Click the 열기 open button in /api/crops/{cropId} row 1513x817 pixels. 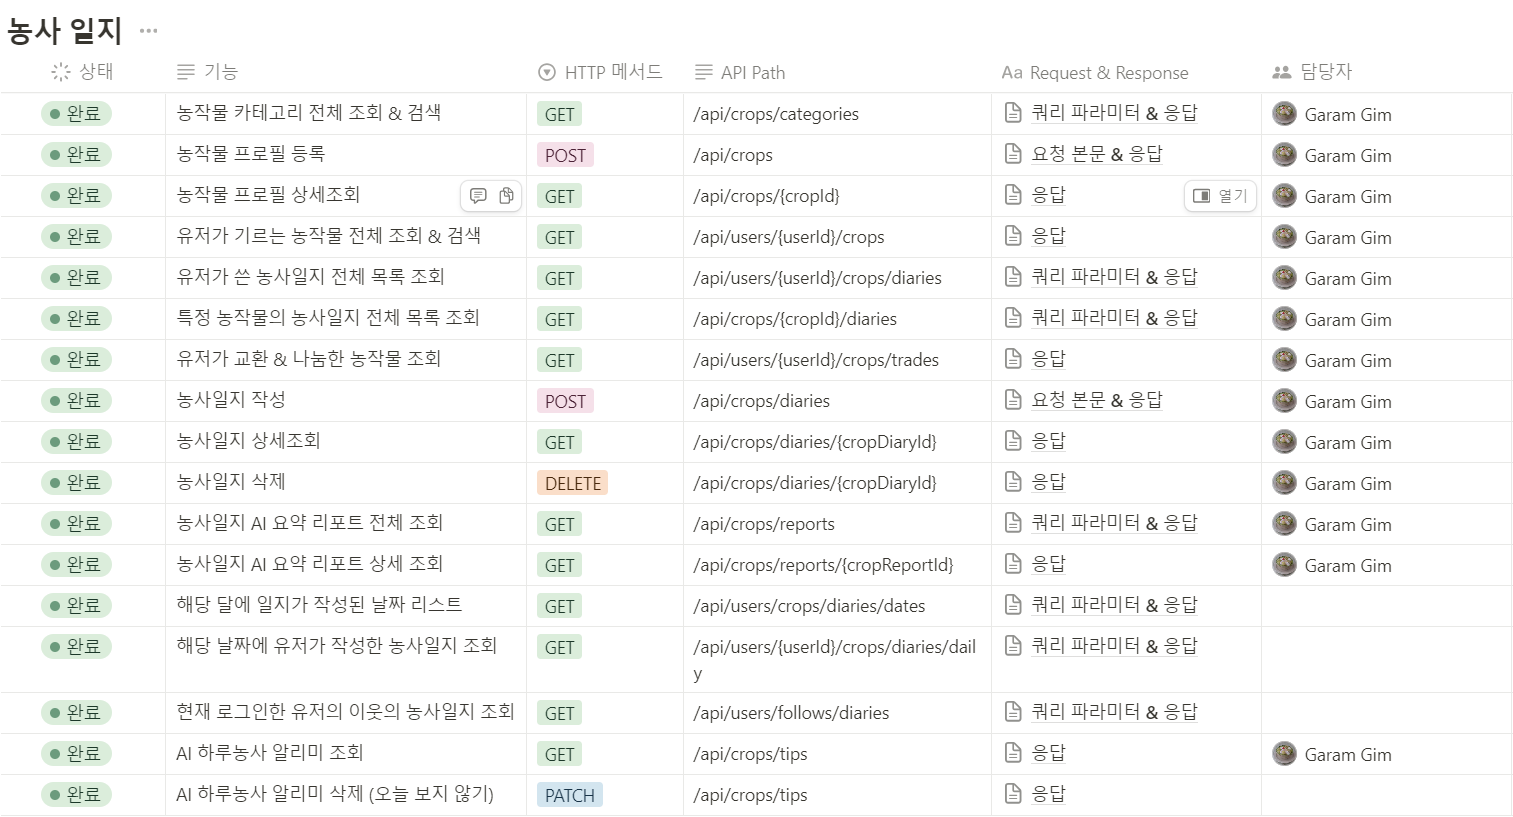[x=1220, y=196]
